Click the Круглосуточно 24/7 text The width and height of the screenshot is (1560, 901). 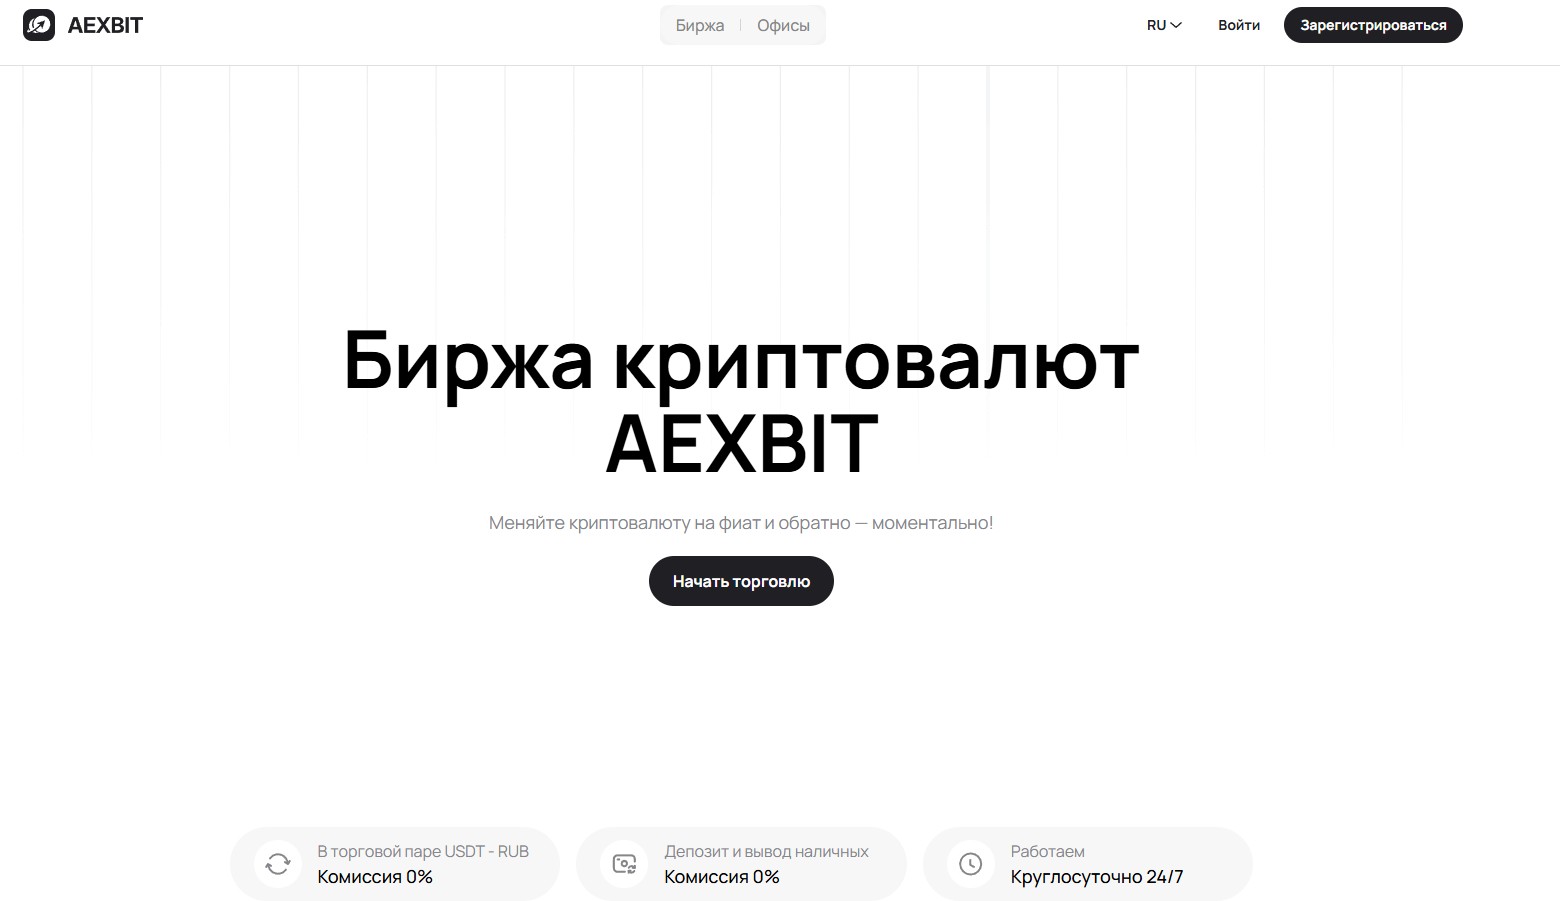click(1096, 877)
